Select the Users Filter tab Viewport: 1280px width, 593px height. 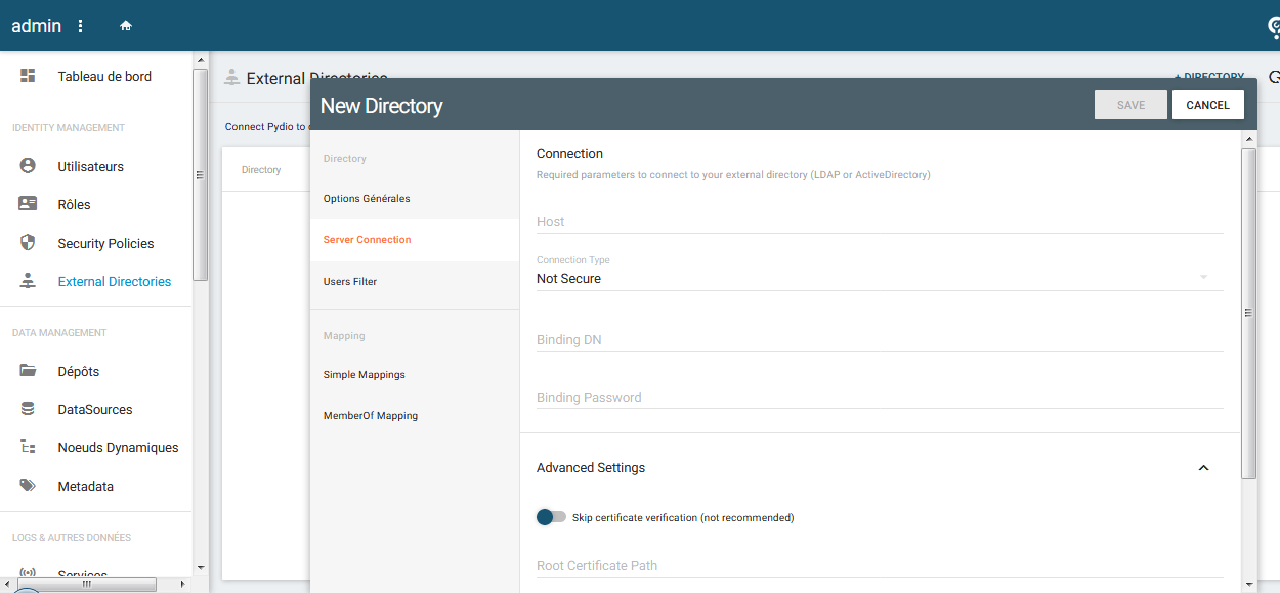tap(351, 282)
